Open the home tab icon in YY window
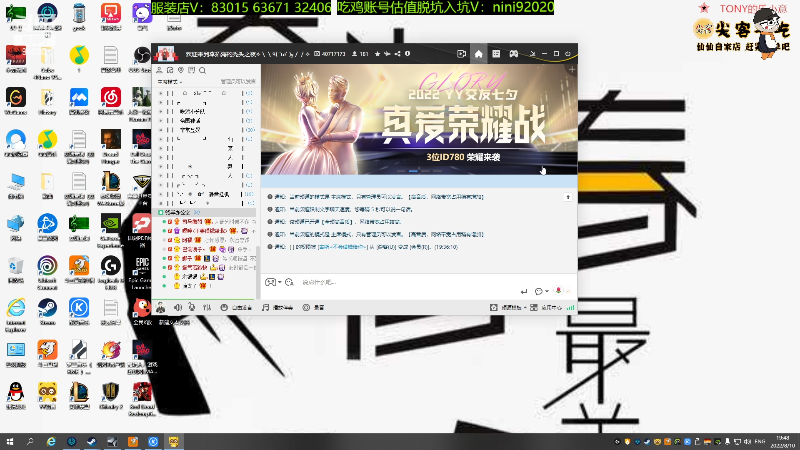 (x=479, y=54)
